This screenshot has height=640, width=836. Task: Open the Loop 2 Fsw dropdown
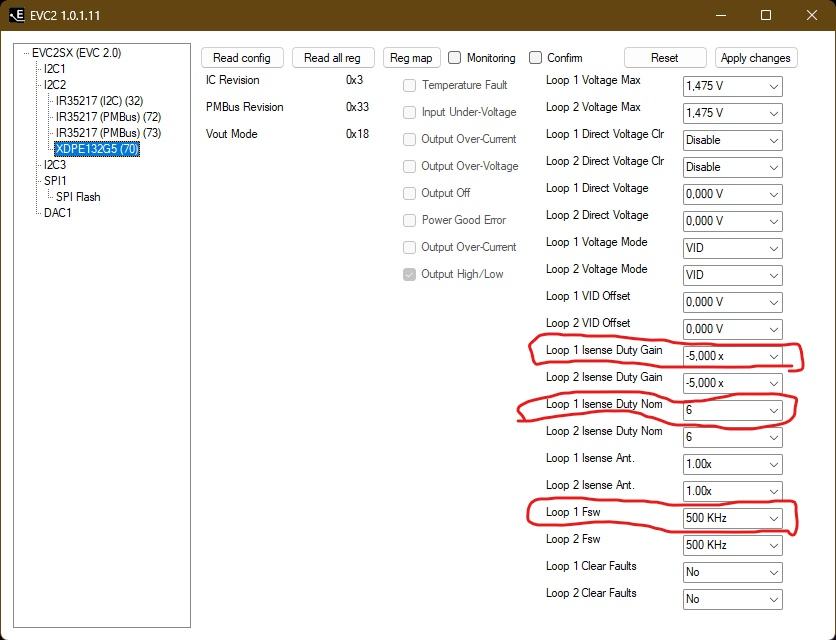coord(733,546)
